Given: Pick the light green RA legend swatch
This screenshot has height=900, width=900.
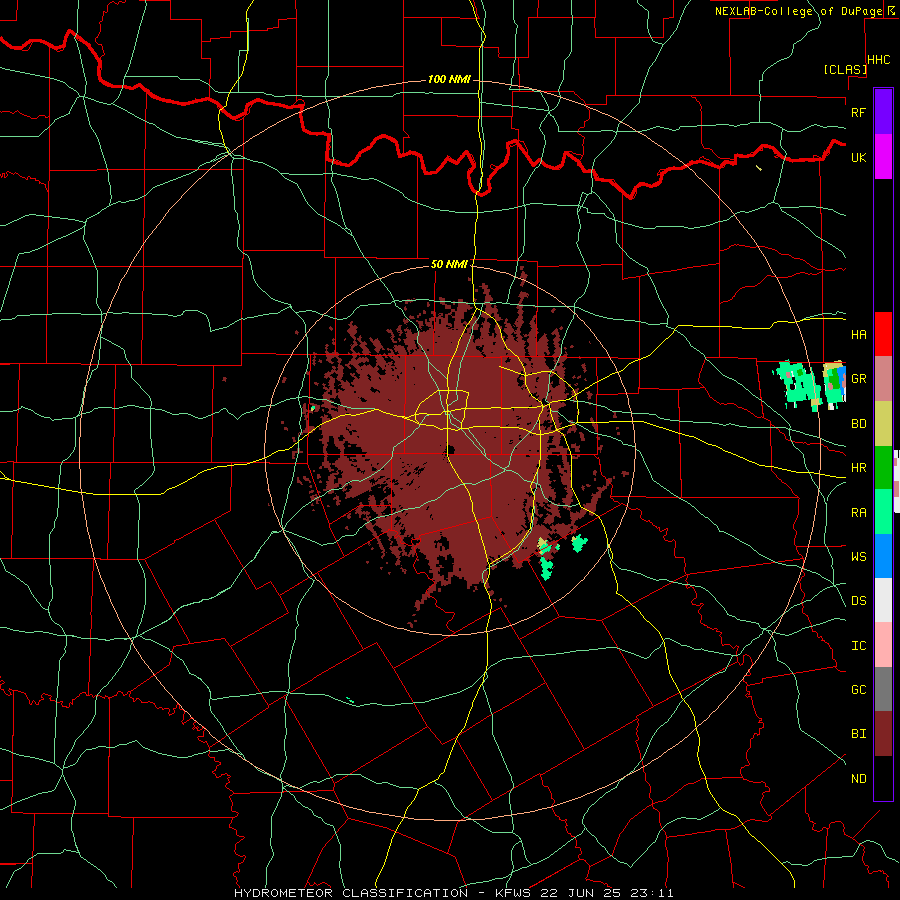Looking at the screenshot, I should (x=883, y=512).
